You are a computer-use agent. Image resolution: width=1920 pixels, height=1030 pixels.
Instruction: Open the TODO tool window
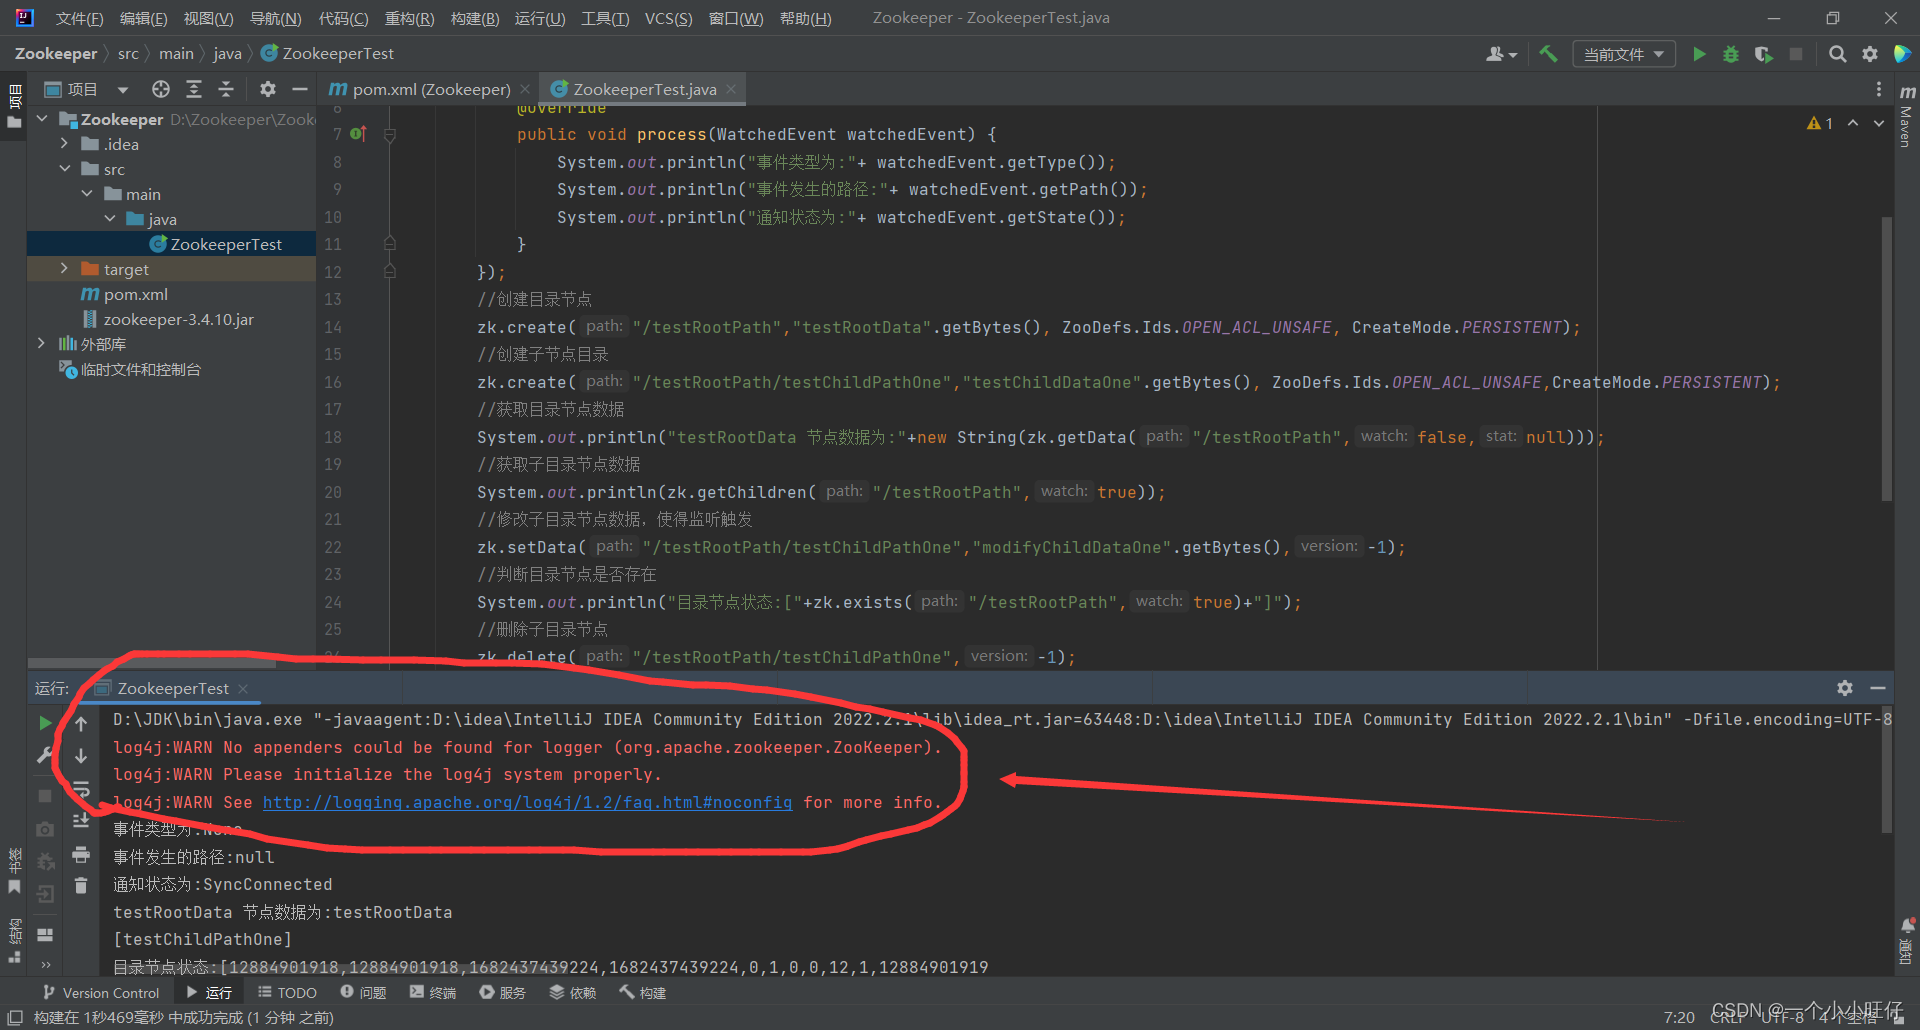coord(287,993)
